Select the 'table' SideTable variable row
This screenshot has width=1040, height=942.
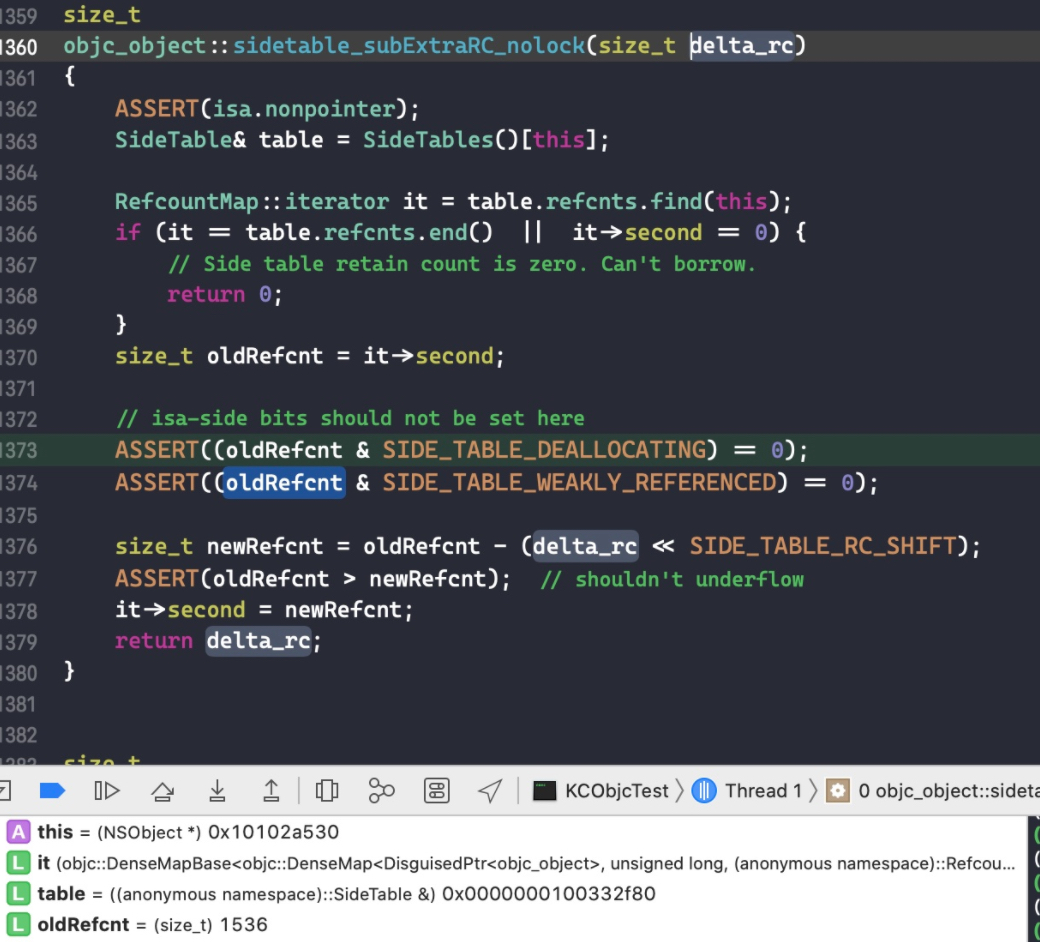coord(513,894)
